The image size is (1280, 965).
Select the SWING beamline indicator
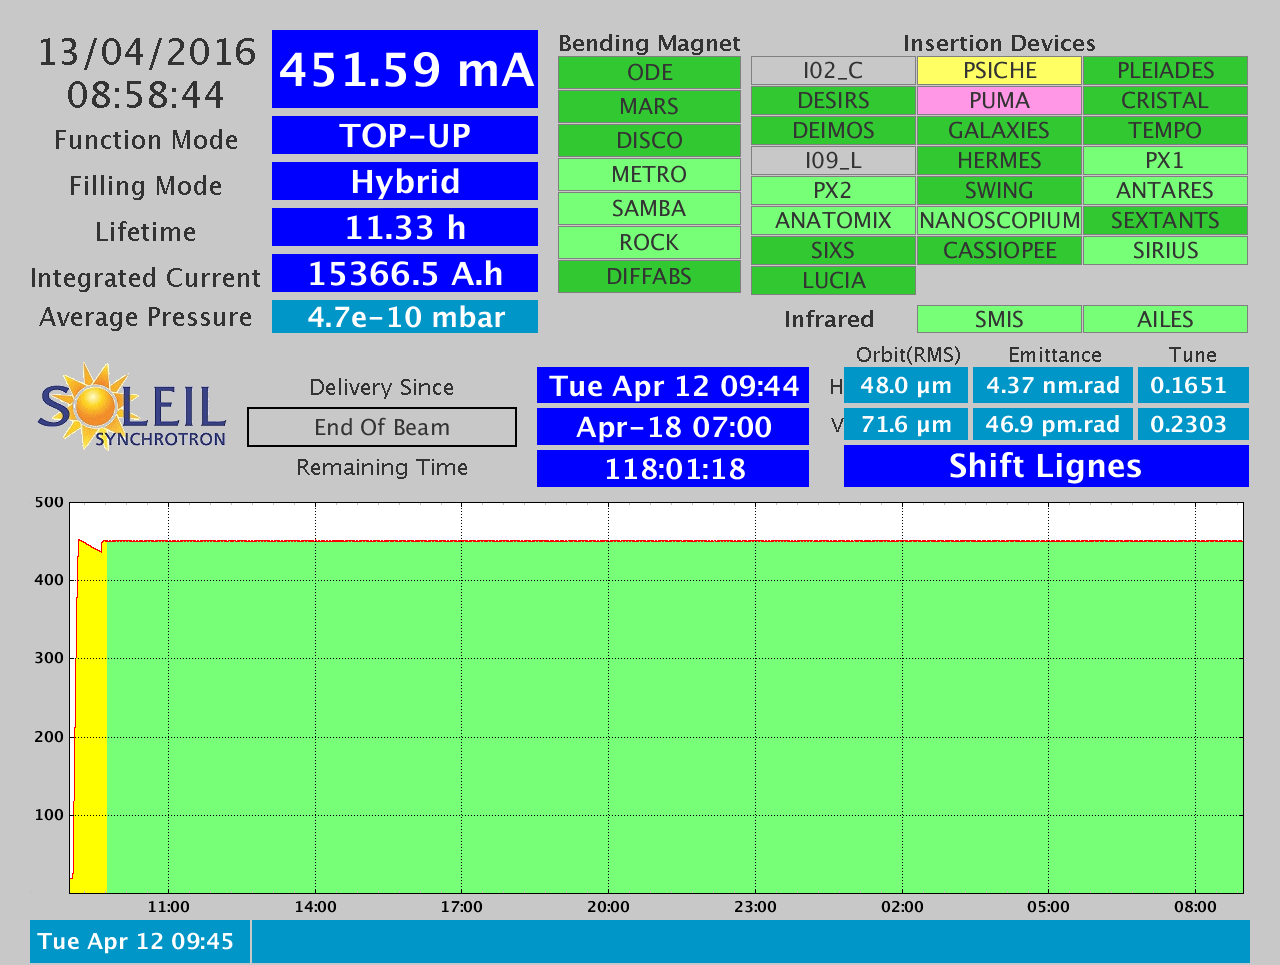(x=999, y=191)
